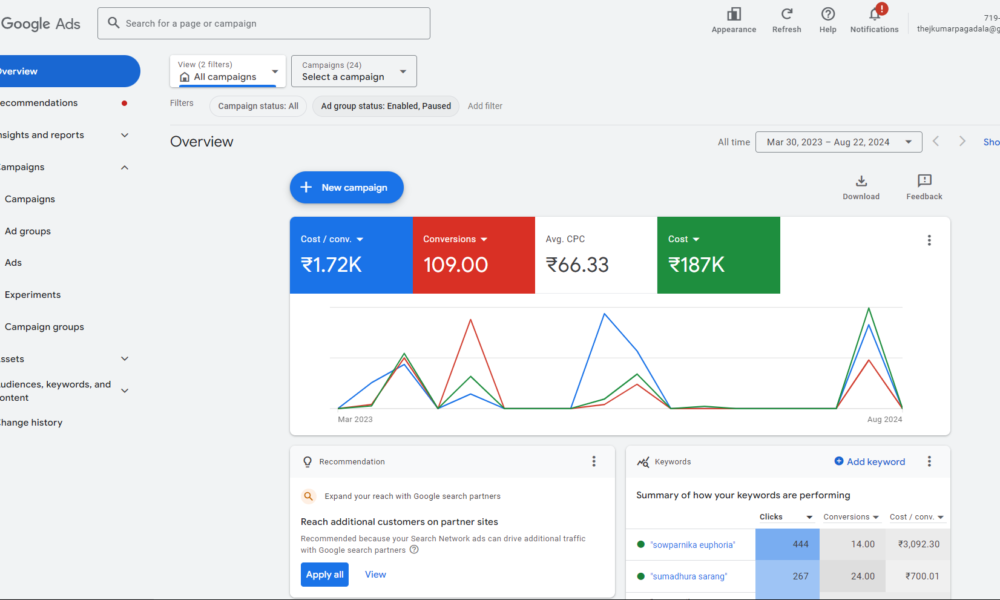
Task: Open the Help icon
Action: (x=828, y=14)
